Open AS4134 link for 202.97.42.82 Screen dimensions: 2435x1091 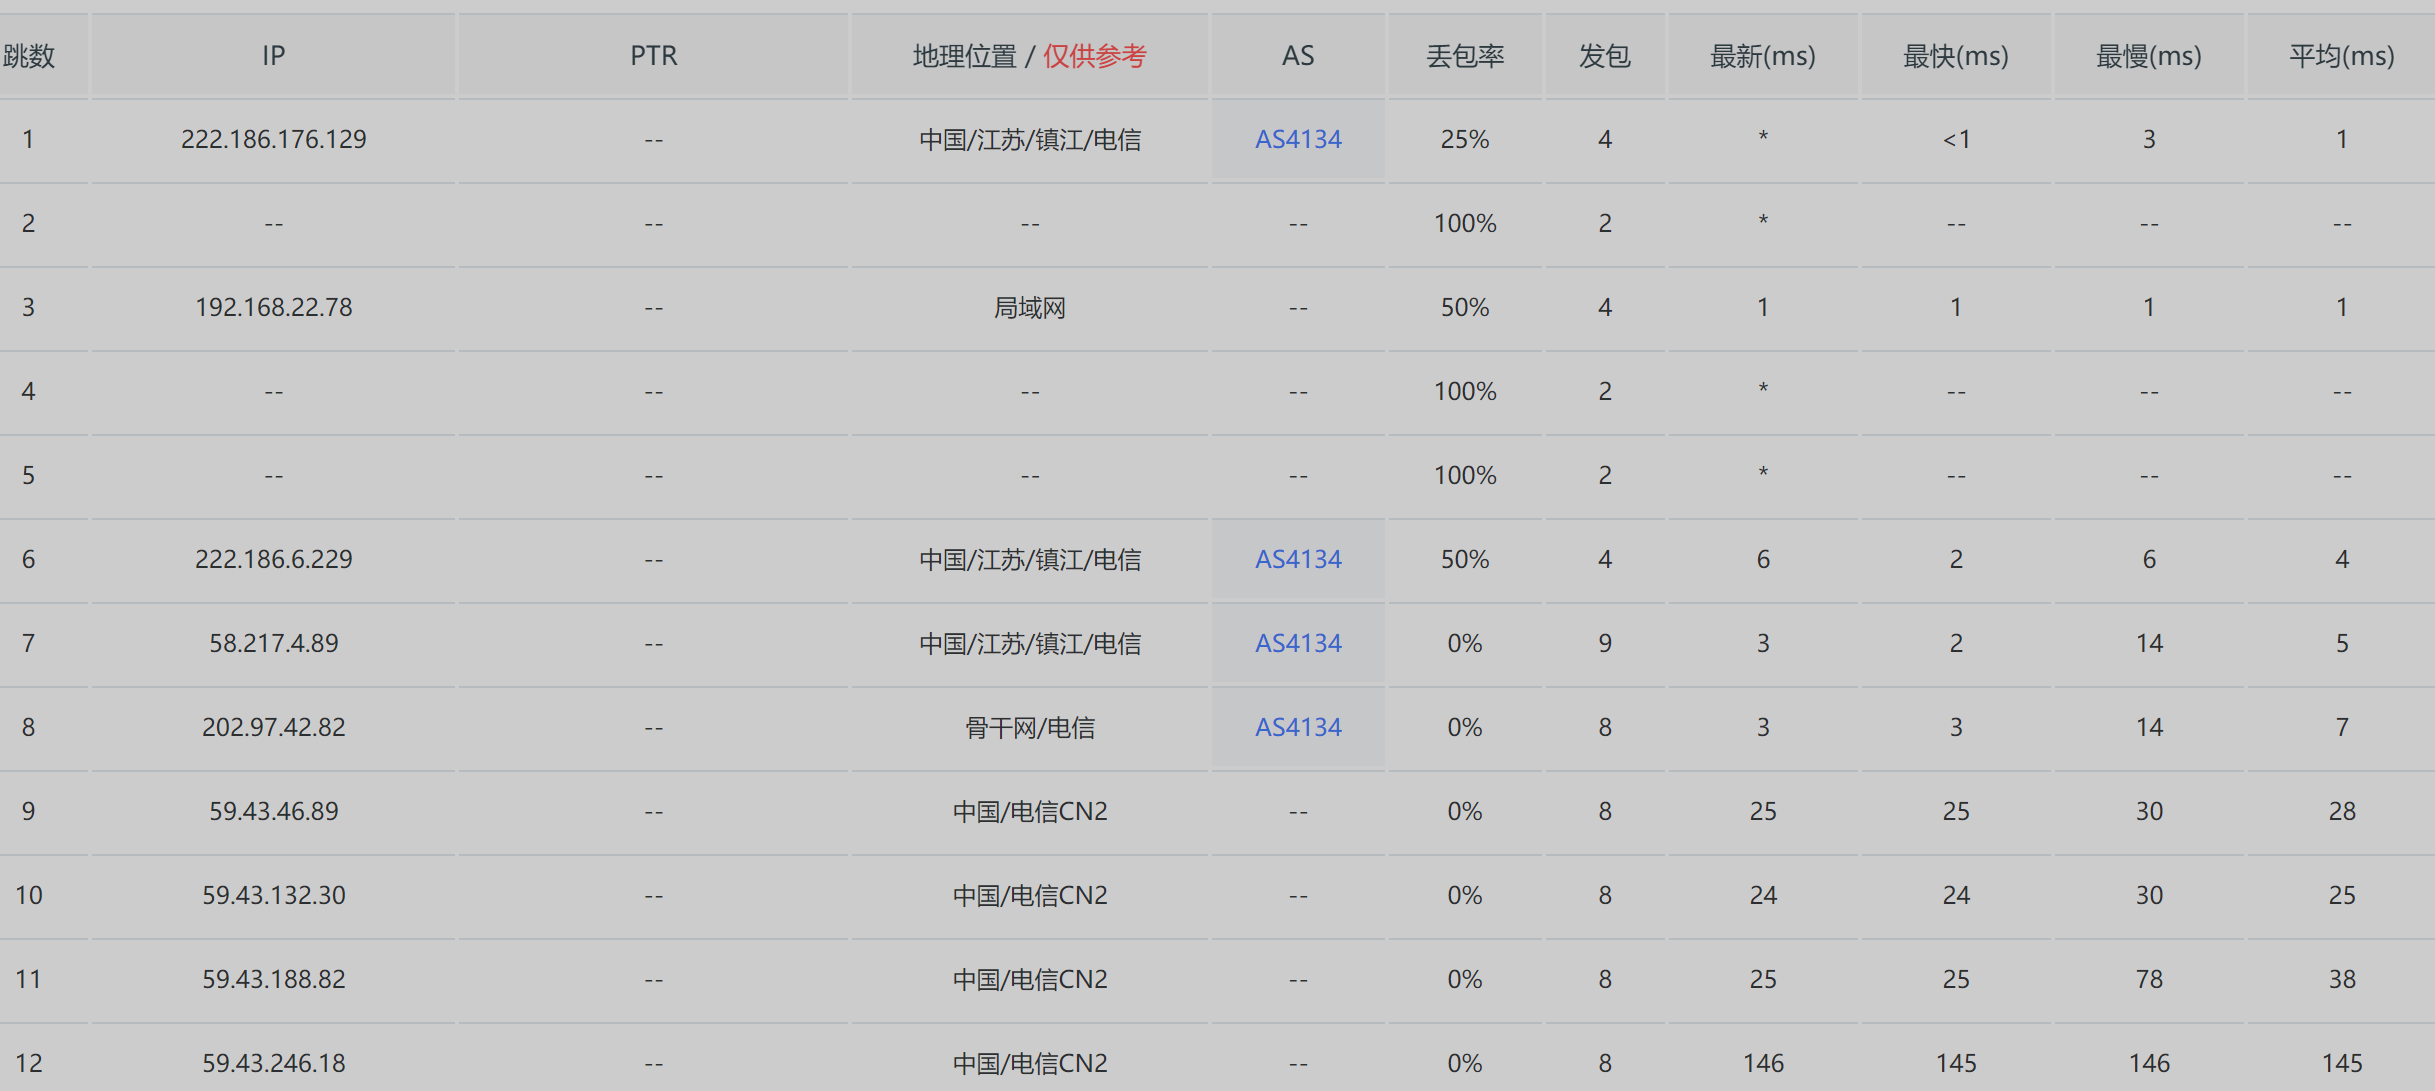pos(1297,727)
